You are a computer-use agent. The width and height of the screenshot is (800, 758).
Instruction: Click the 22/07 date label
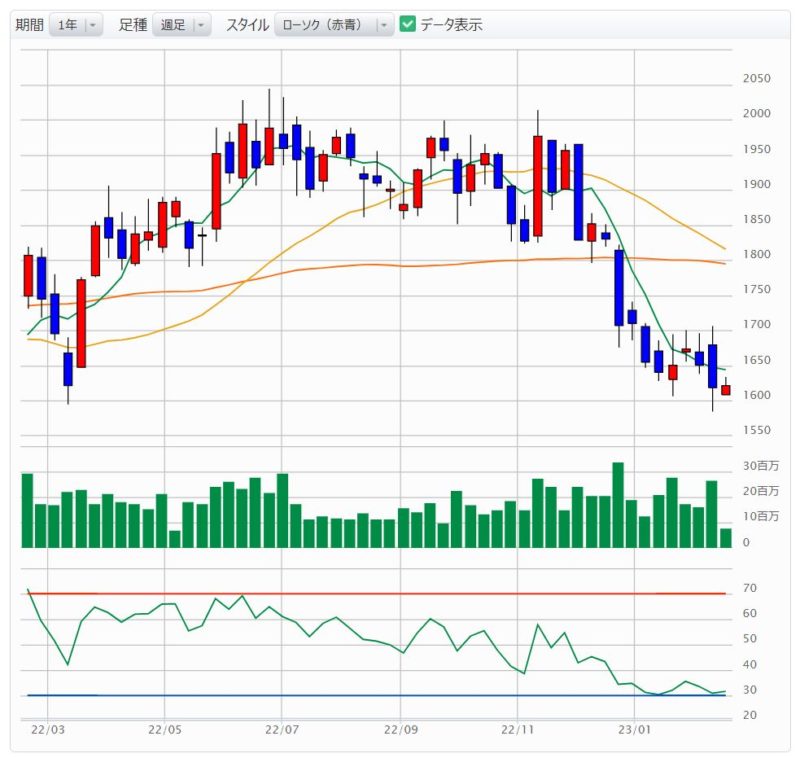point(282,730)
